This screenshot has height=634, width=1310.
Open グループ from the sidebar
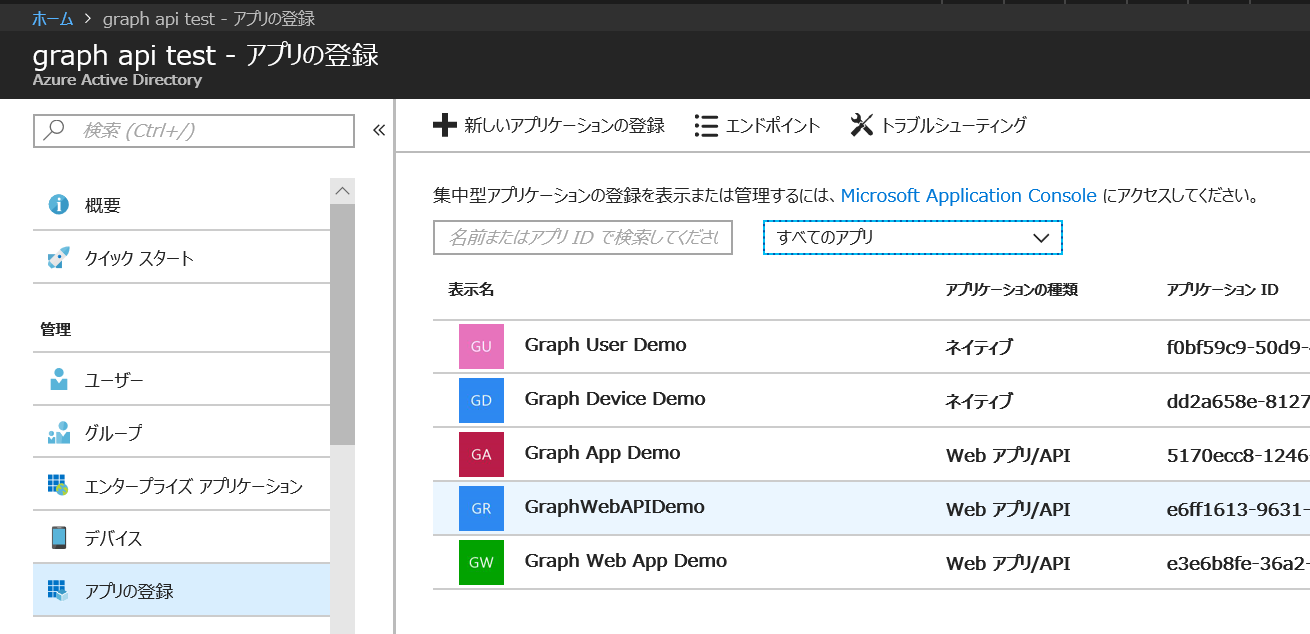pos(59,431)
